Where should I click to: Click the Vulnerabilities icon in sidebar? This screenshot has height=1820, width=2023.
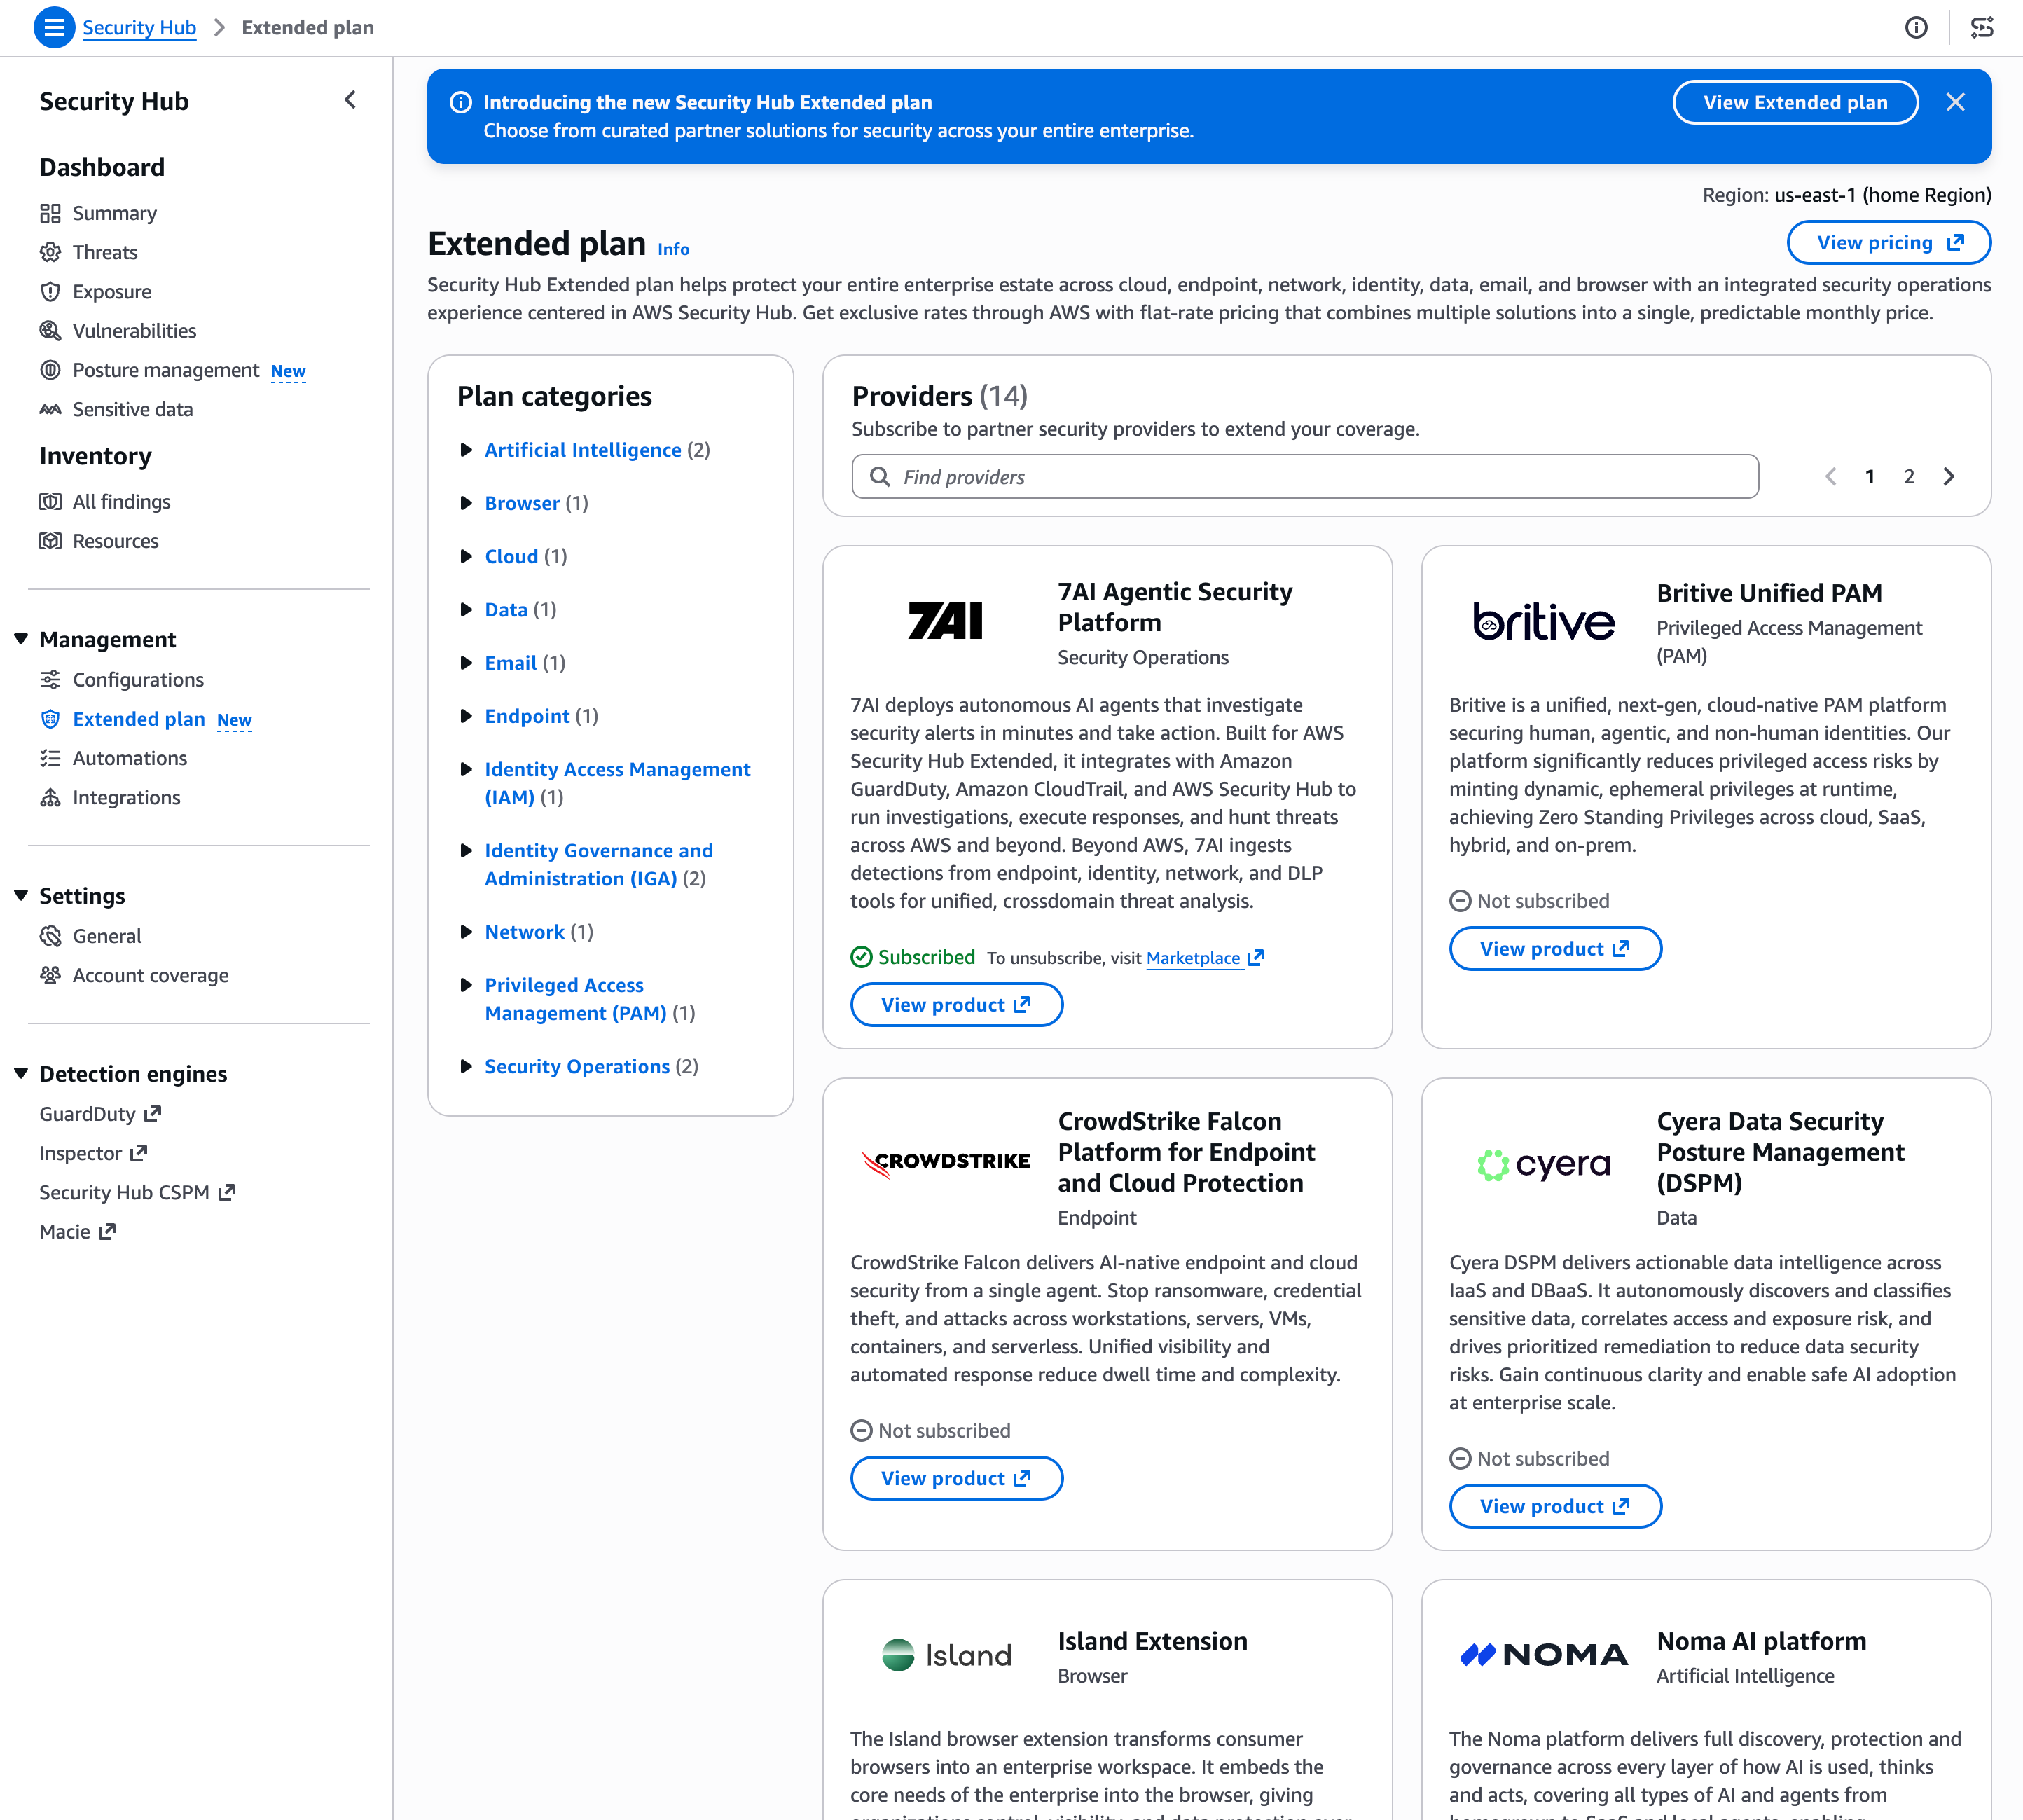pos(50,330)
